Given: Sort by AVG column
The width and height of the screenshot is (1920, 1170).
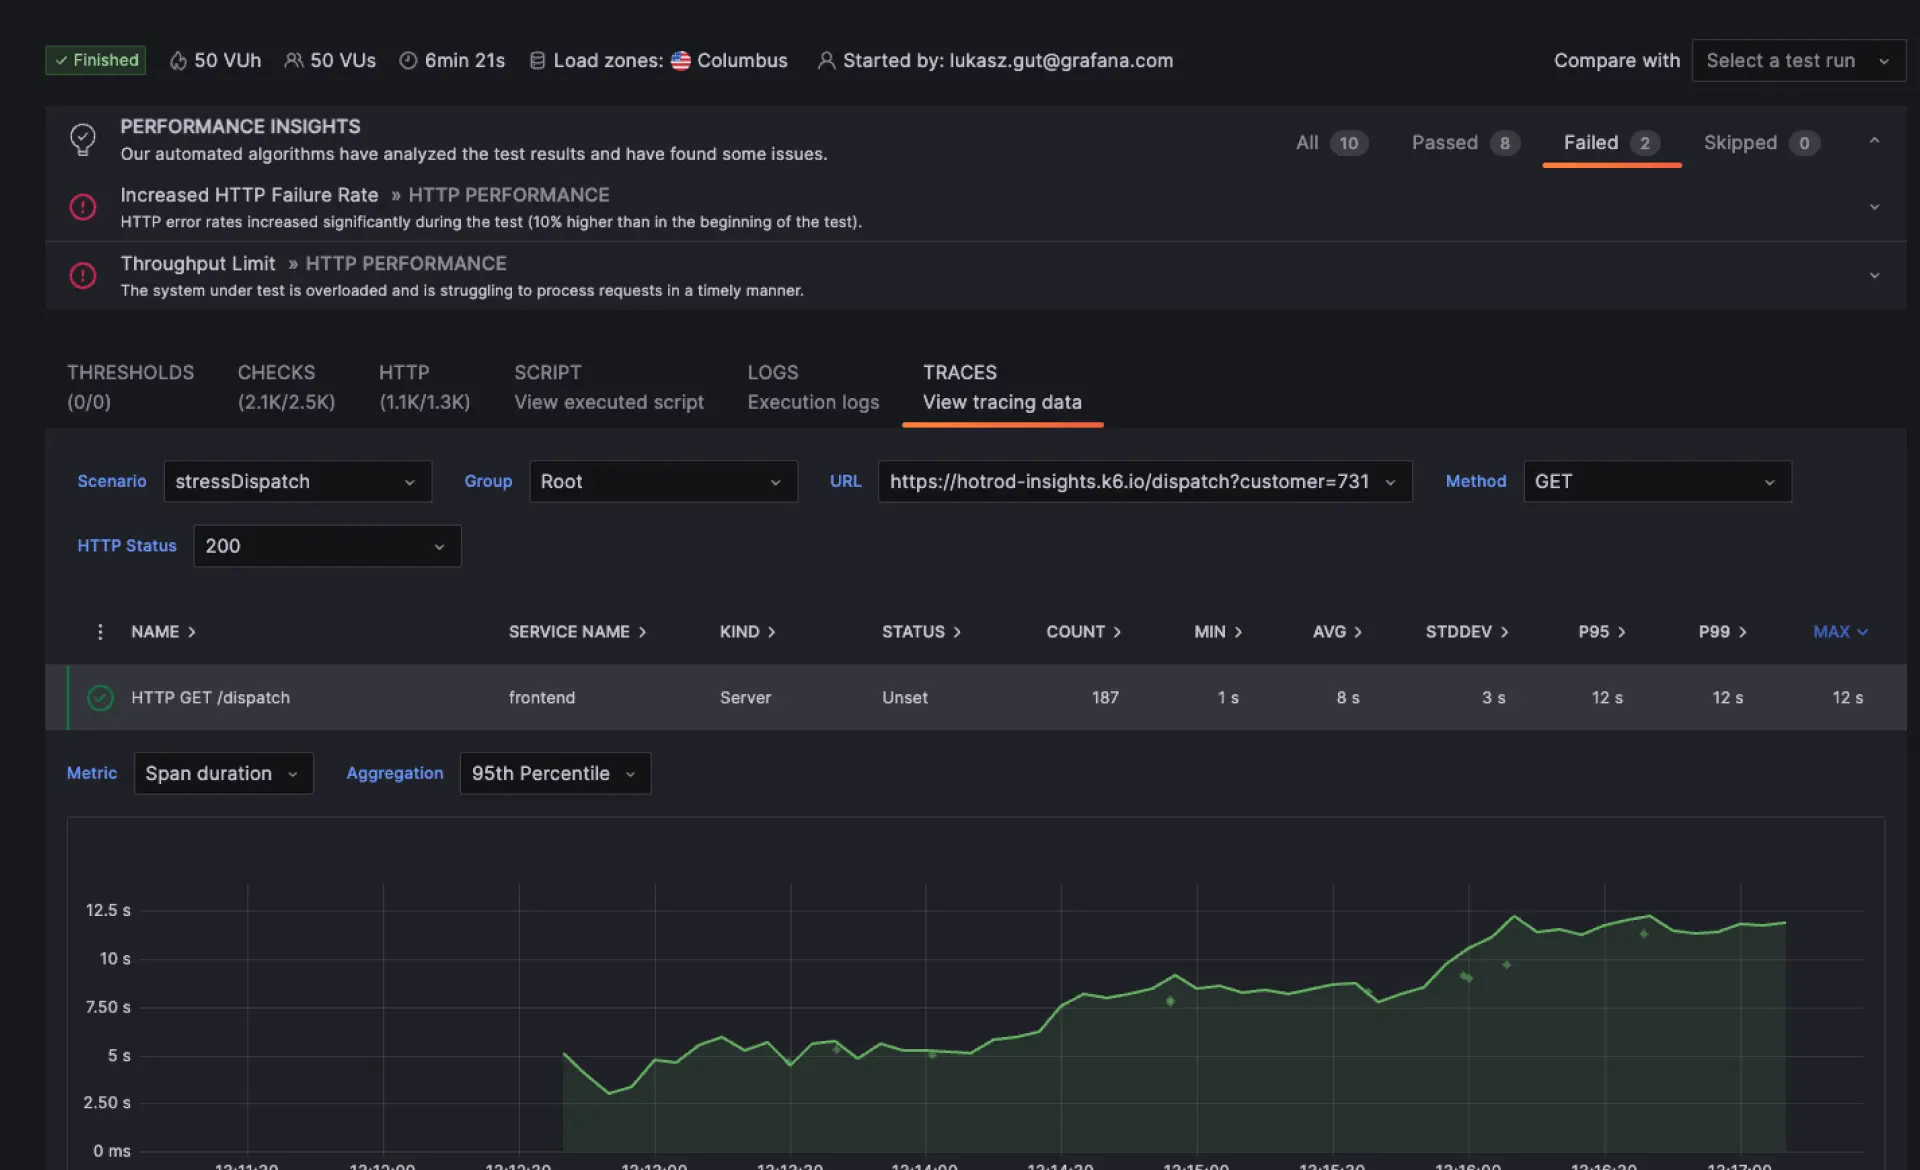Looking at the screenshot, I should pyautogui.click(x=1337, y=632).
